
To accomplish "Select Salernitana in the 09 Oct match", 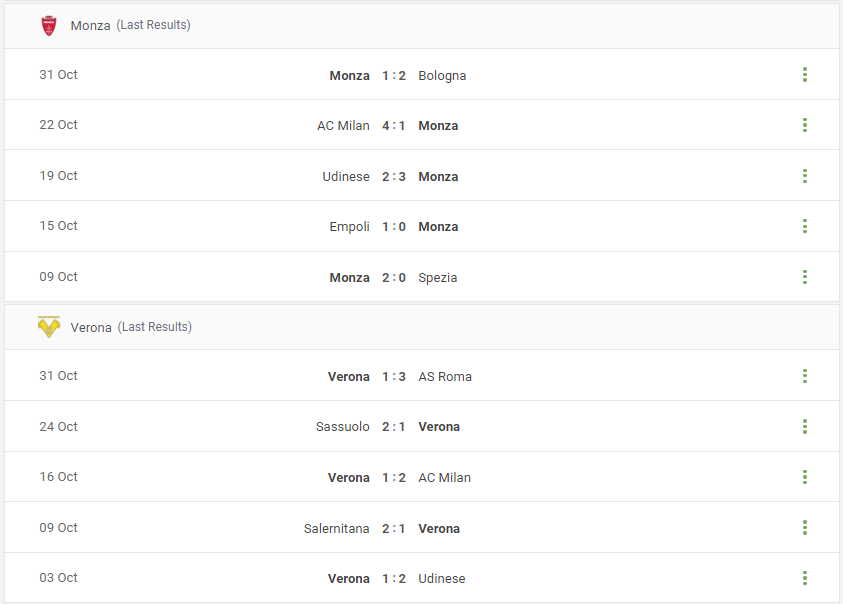I will (x=337, y=528).
